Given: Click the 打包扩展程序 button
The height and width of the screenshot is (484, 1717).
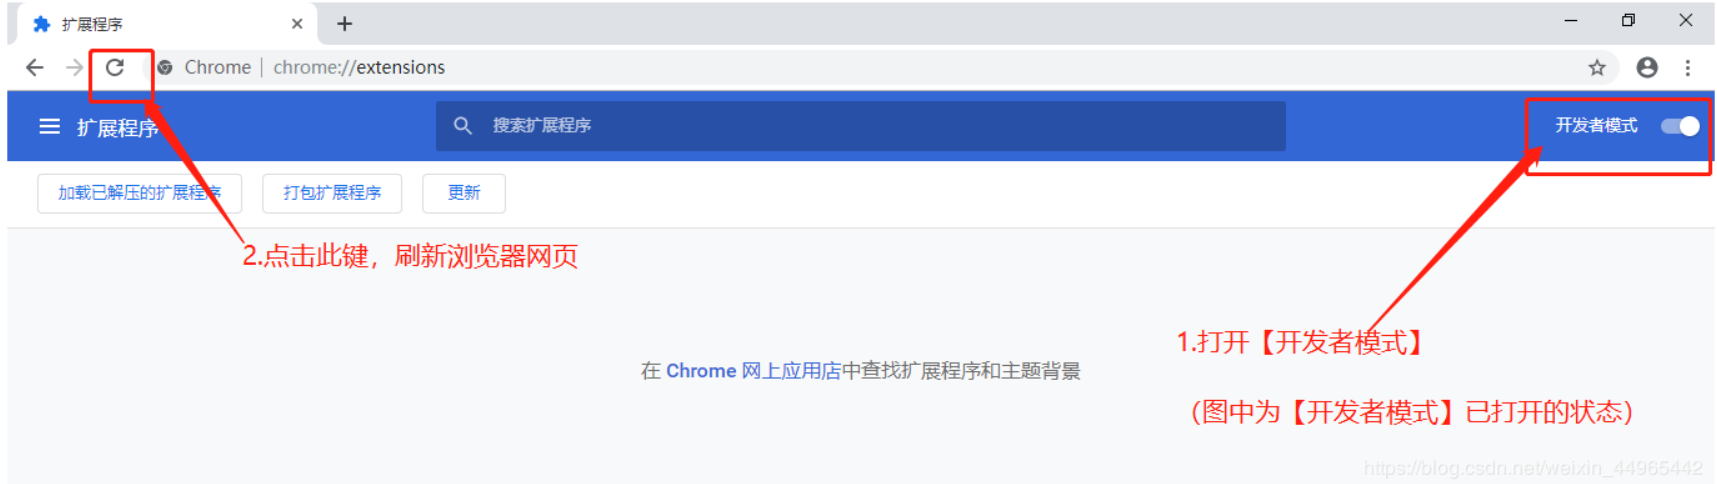Looking at the screenshot, I should (332, 193).
